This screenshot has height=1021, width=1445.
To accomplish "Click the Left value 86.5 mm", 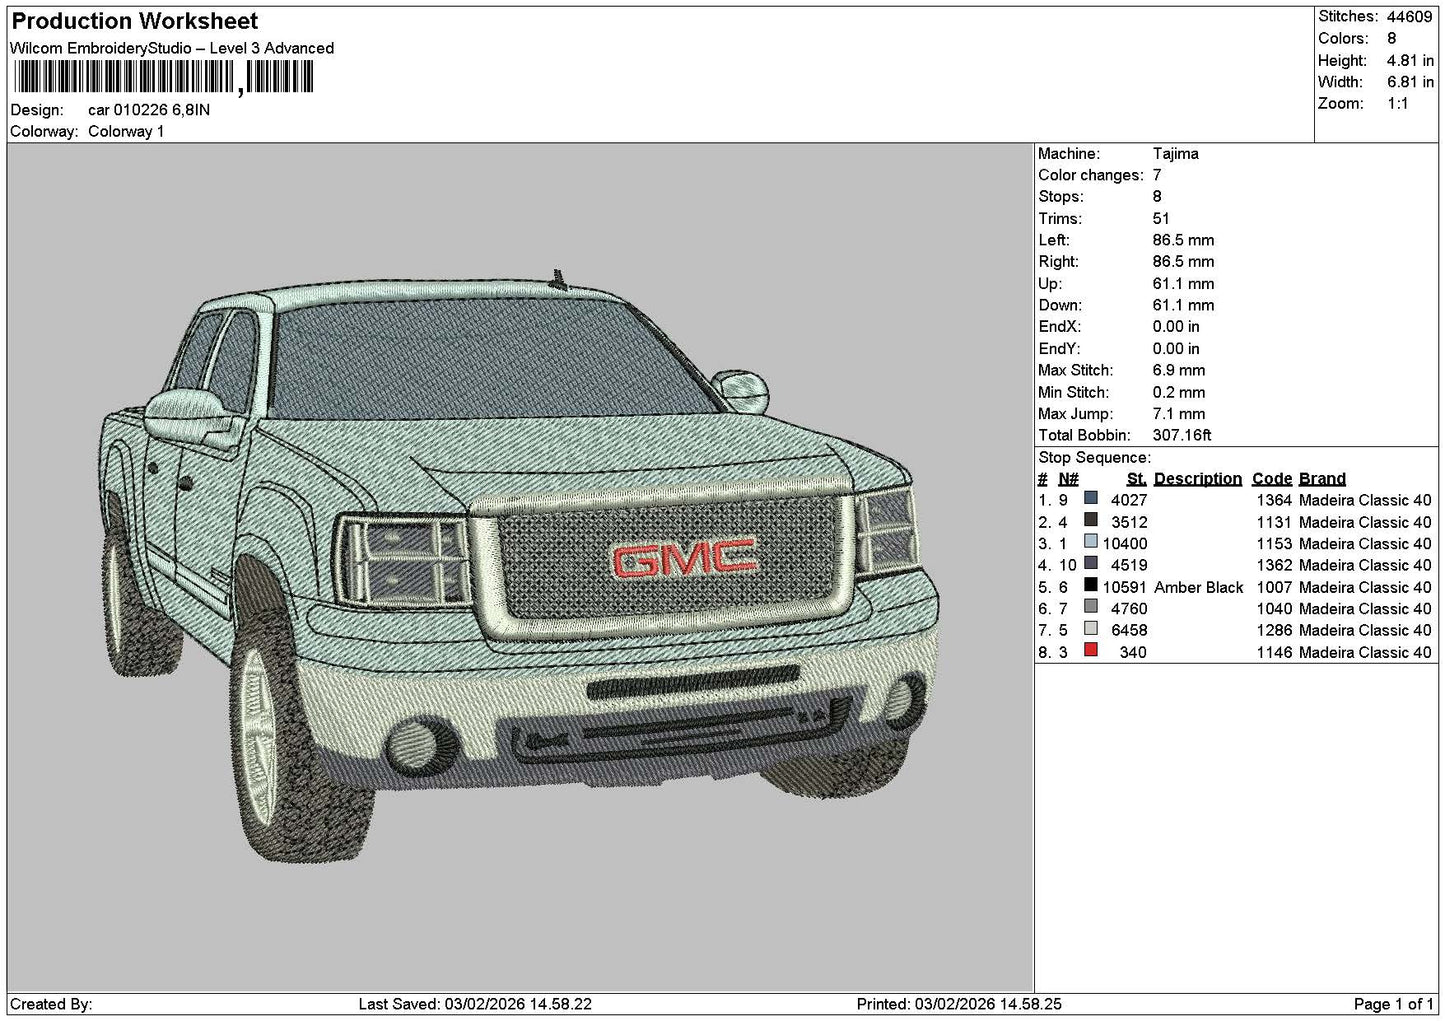I will (1183, 241).
